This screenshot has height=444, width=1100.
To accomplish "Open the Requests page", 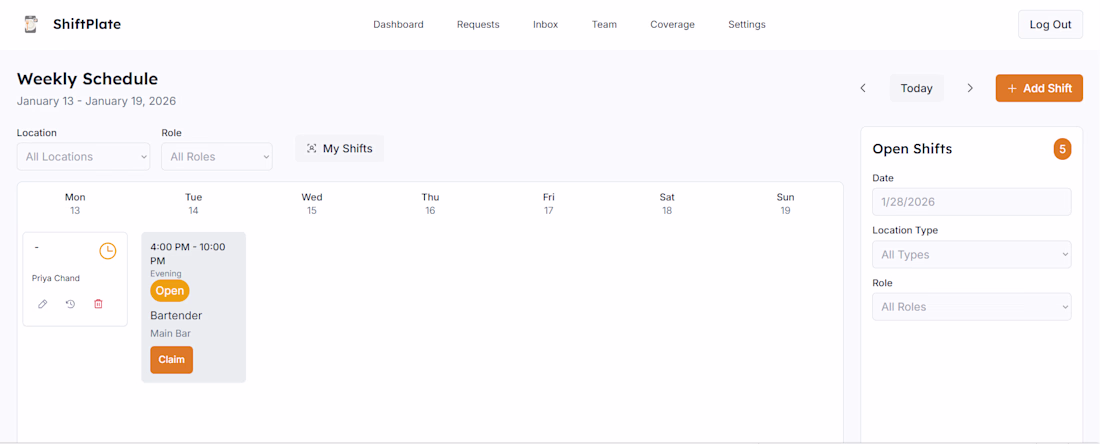I will [478, 25].
